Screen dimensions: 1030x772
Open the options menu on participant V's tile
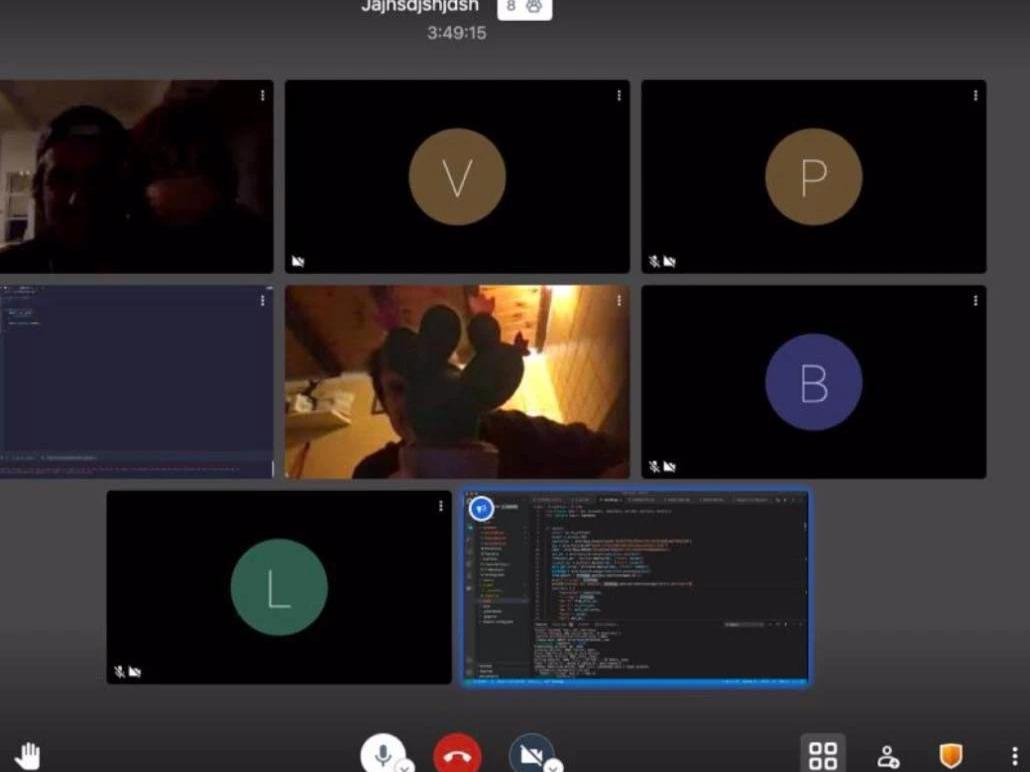tap(619, 95)
